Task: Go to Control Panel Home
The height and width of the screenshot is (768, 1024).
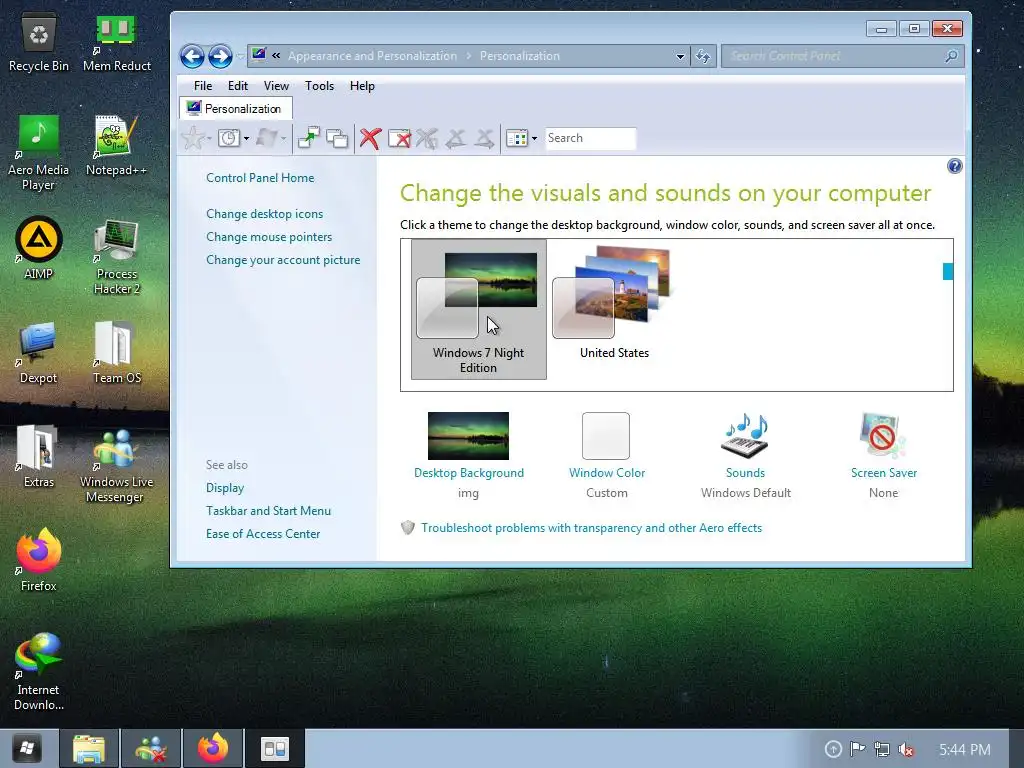Action: click(260, 178)
